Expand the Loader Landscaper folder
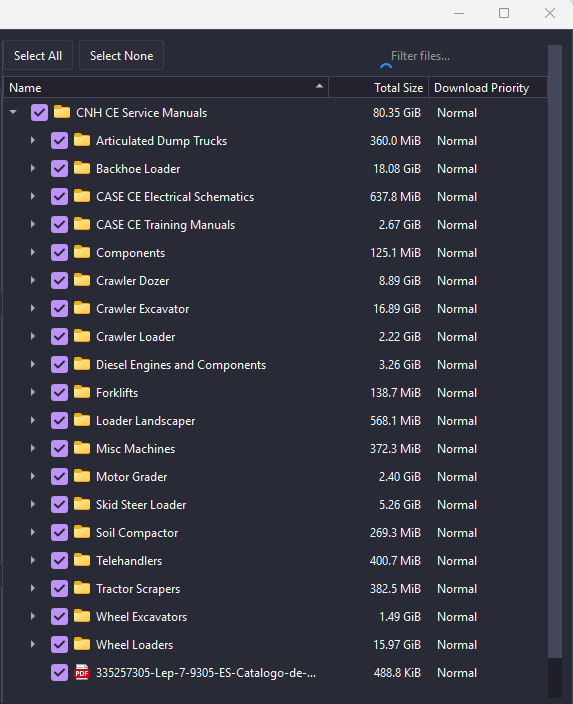573x704 pixels. (33, 420)
